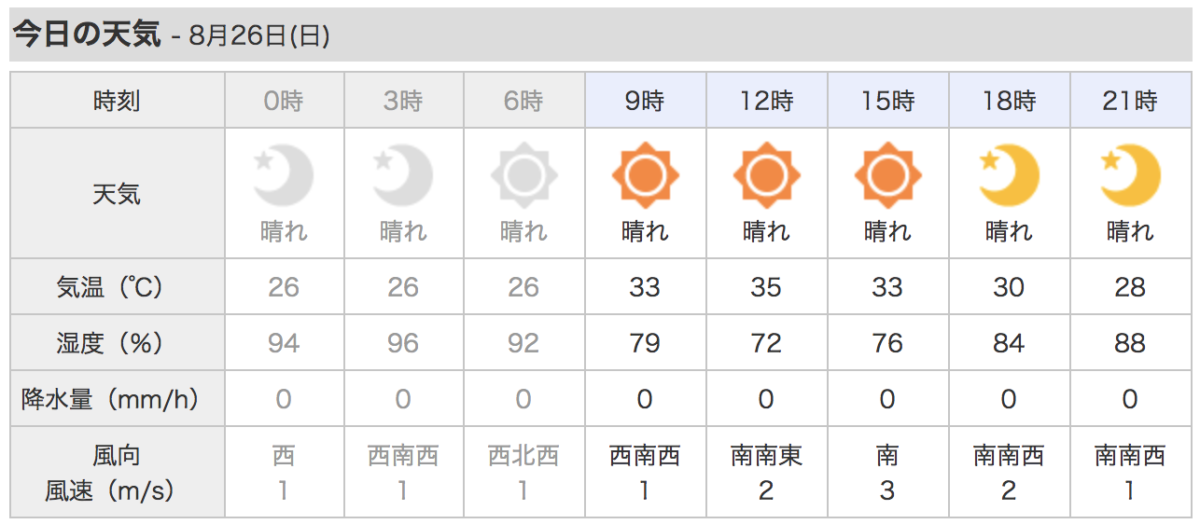Click the grey moon icon at 3時
The image size is (1200, 524).
pyautogui.click(x=403, y=176)
